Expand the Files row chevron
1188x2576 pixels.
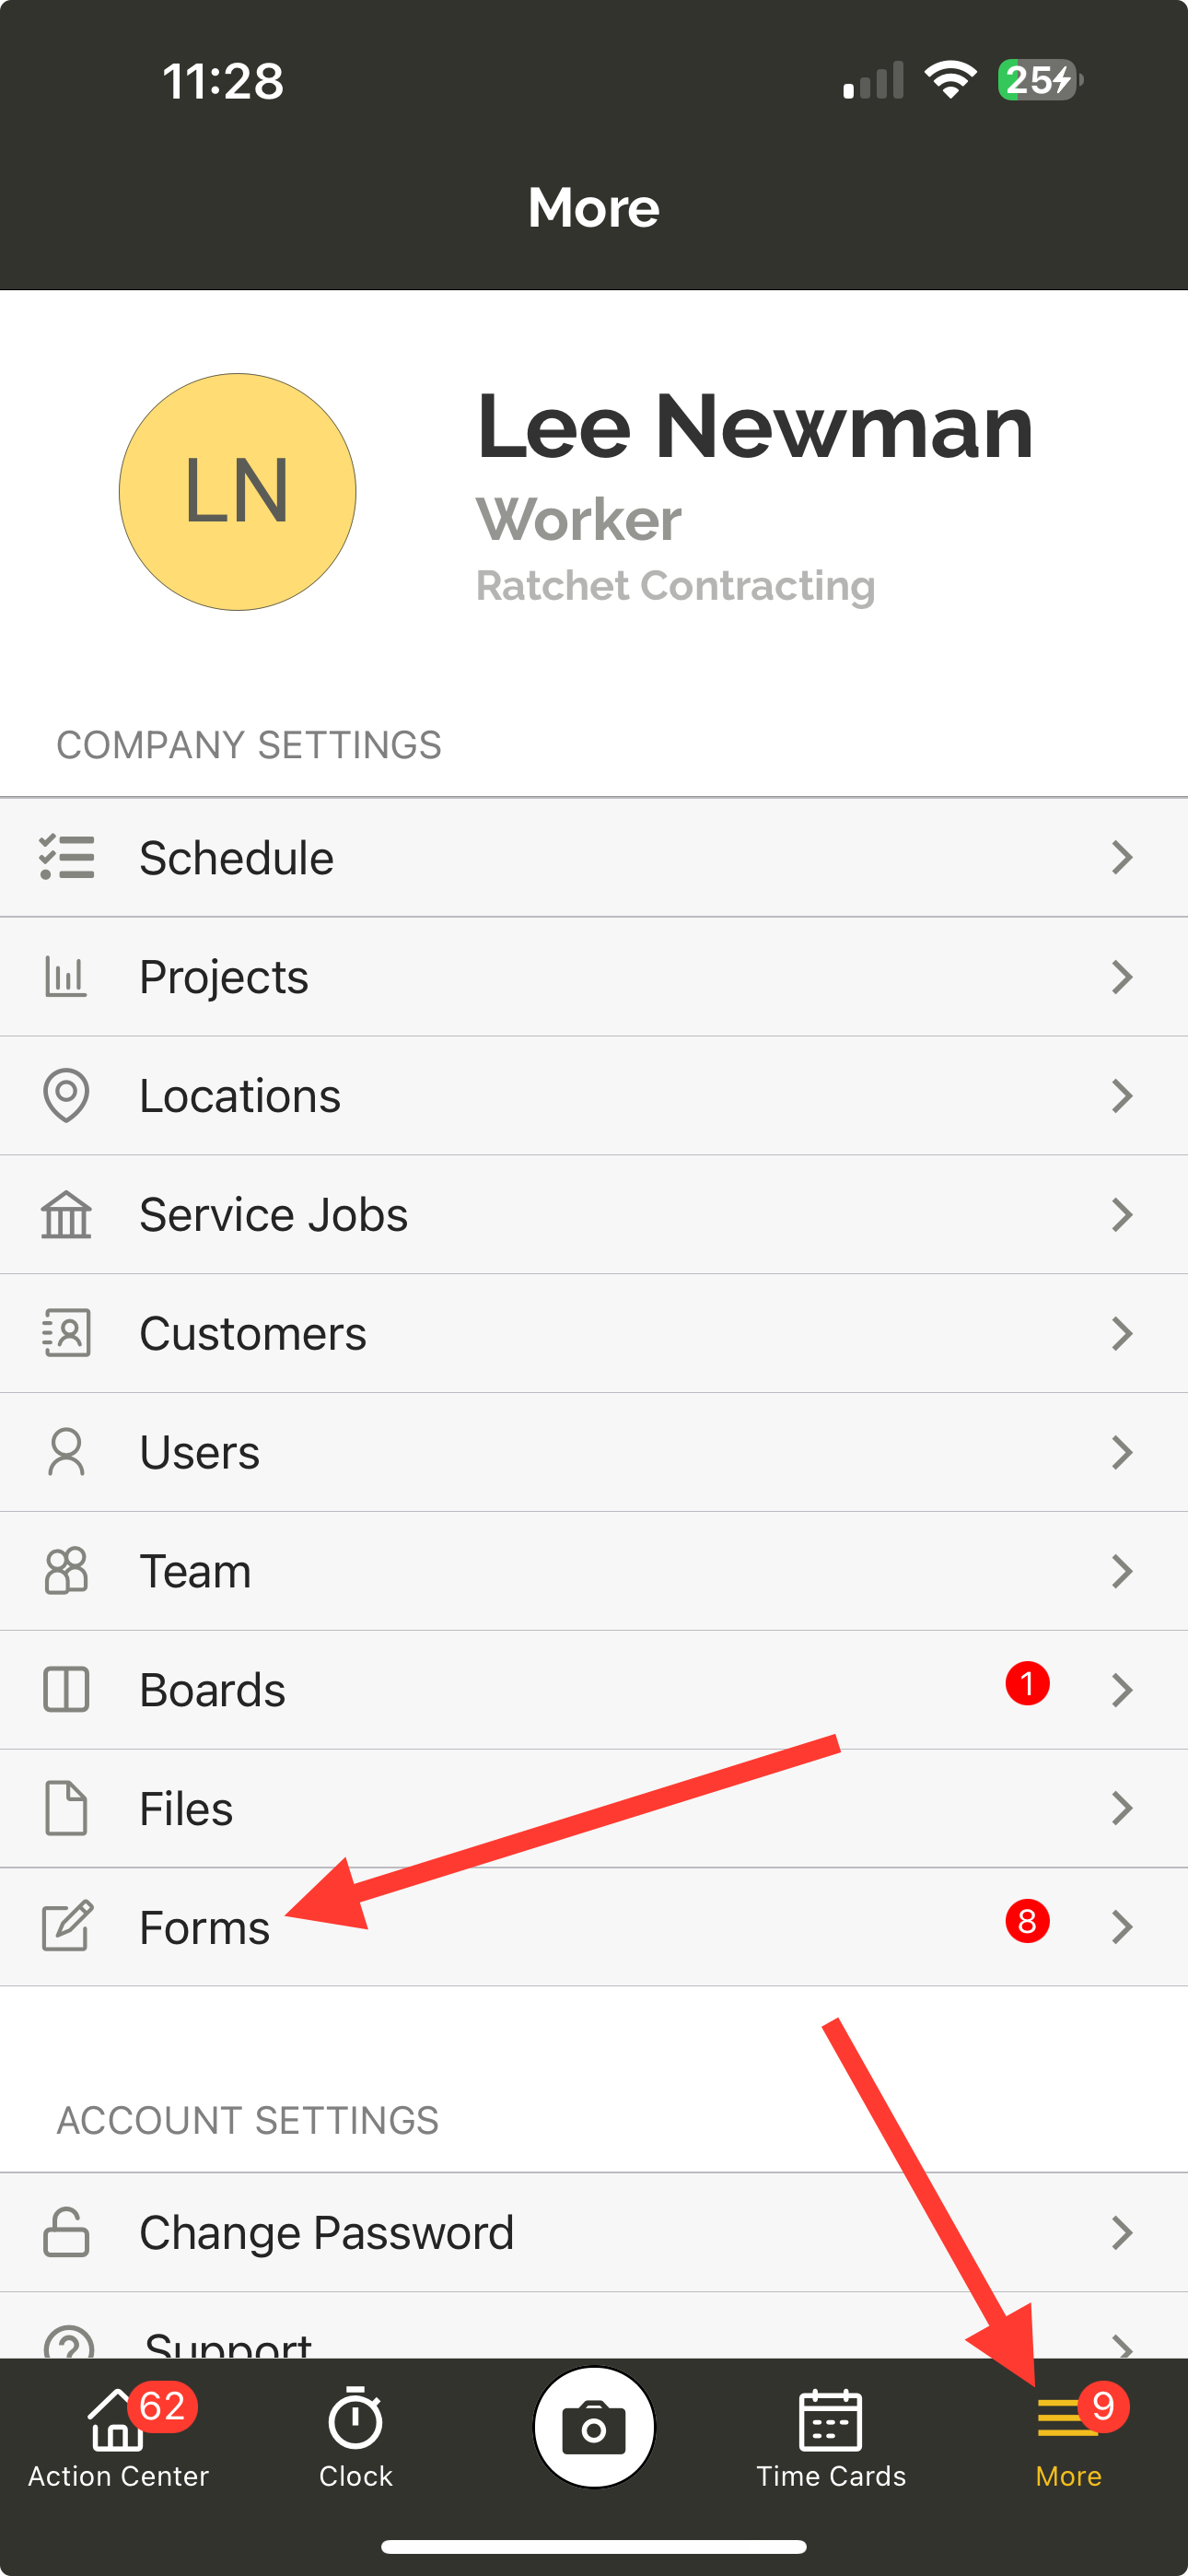pyautogui.click(x=1122, y=1808)
